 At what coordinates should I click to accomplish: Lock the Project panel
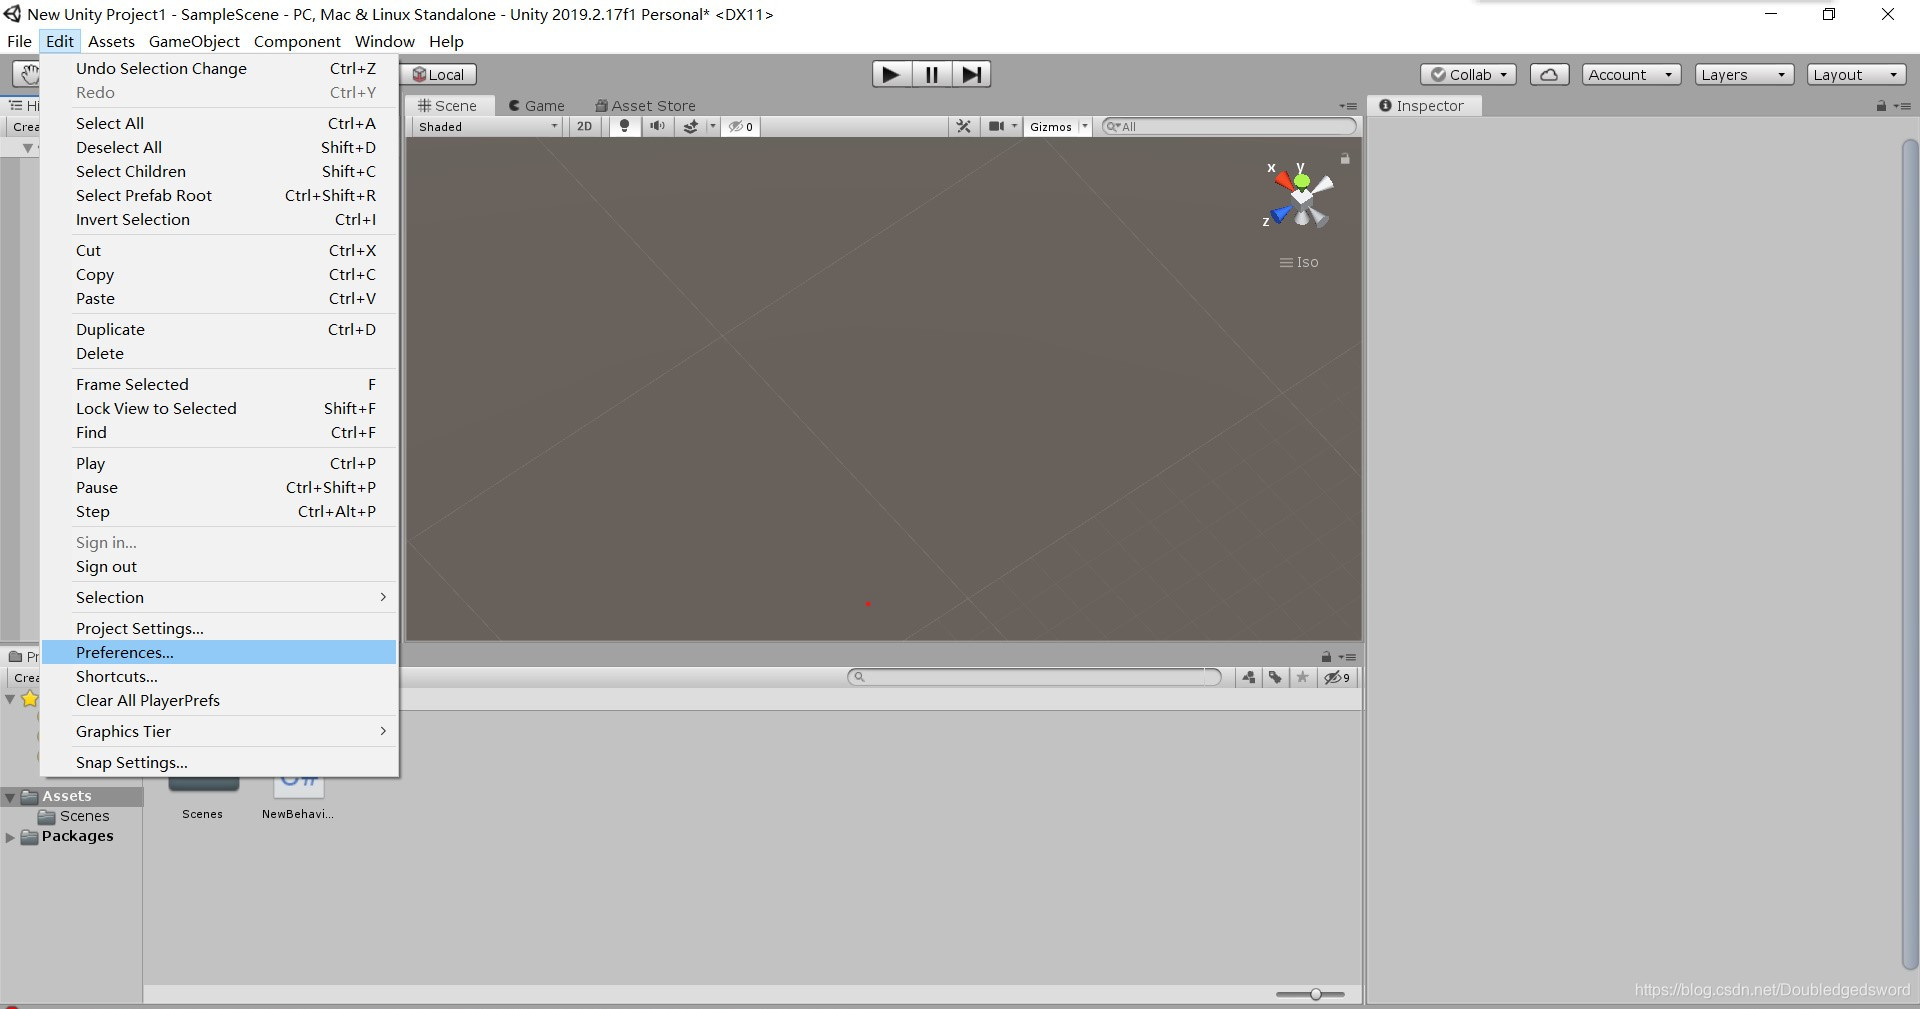[x=1326, y=657]
